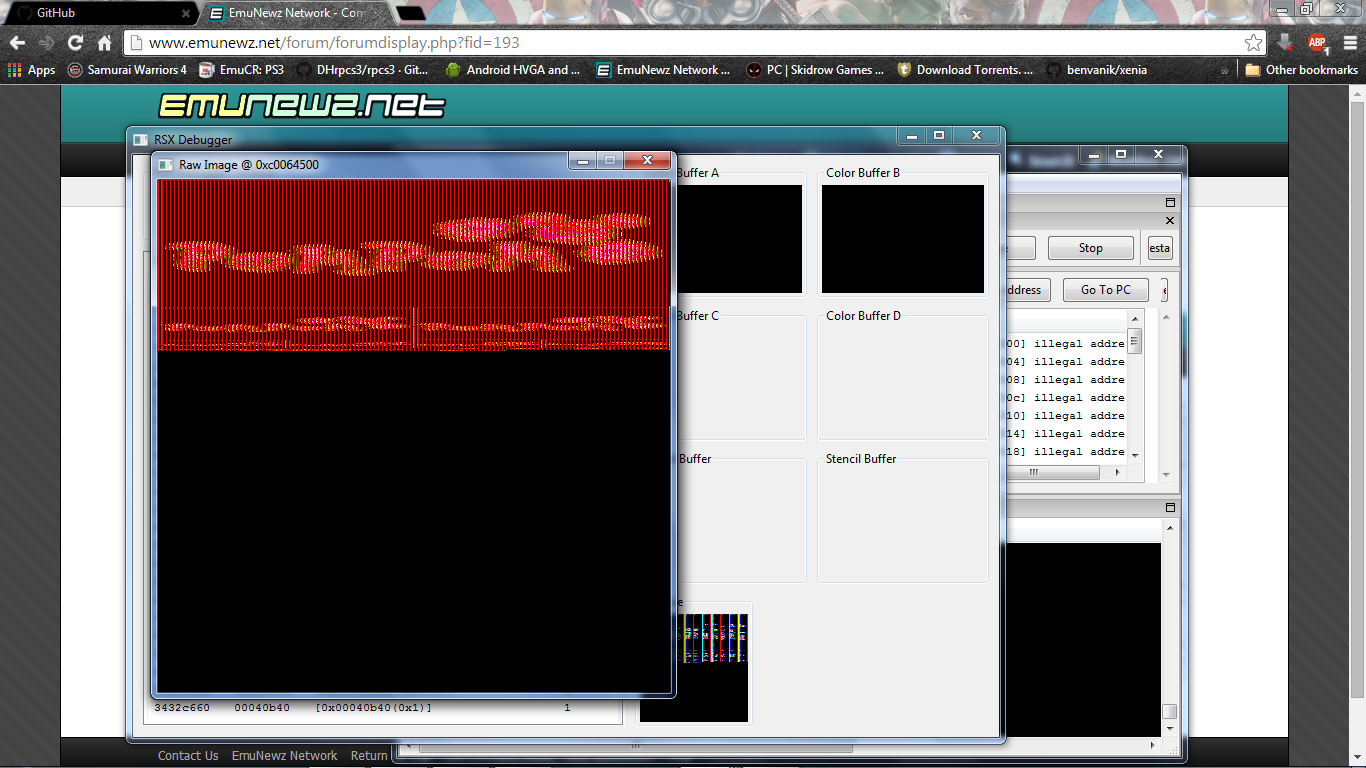
Task: Select the 0x00040b40(0x1) command row
Action: coord(382,708)
